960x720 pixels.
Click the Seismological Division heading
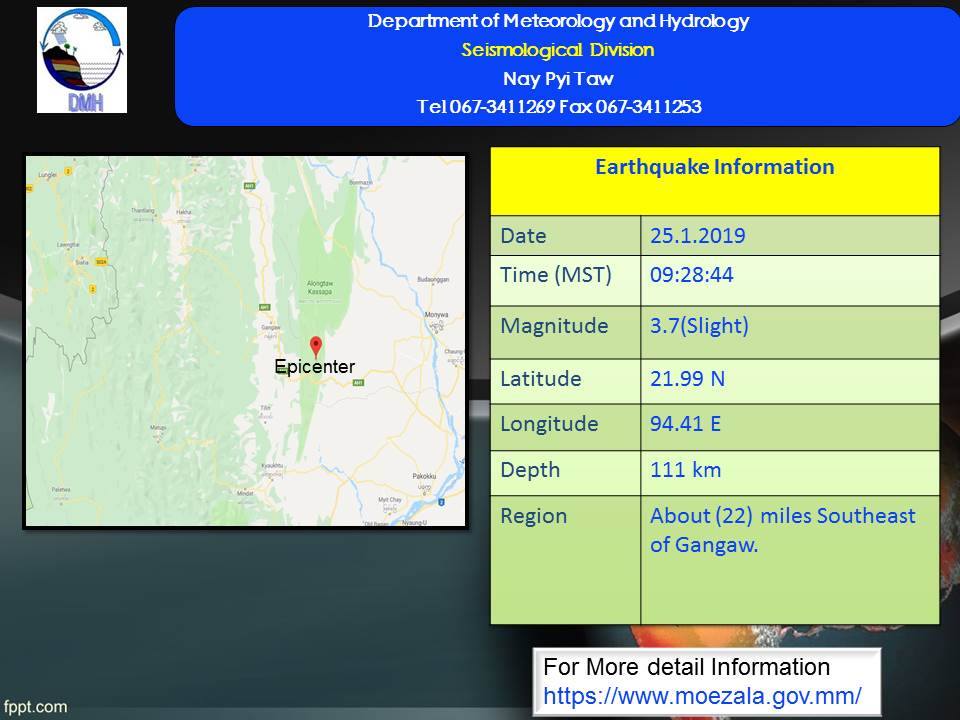(x=558, y=50)
